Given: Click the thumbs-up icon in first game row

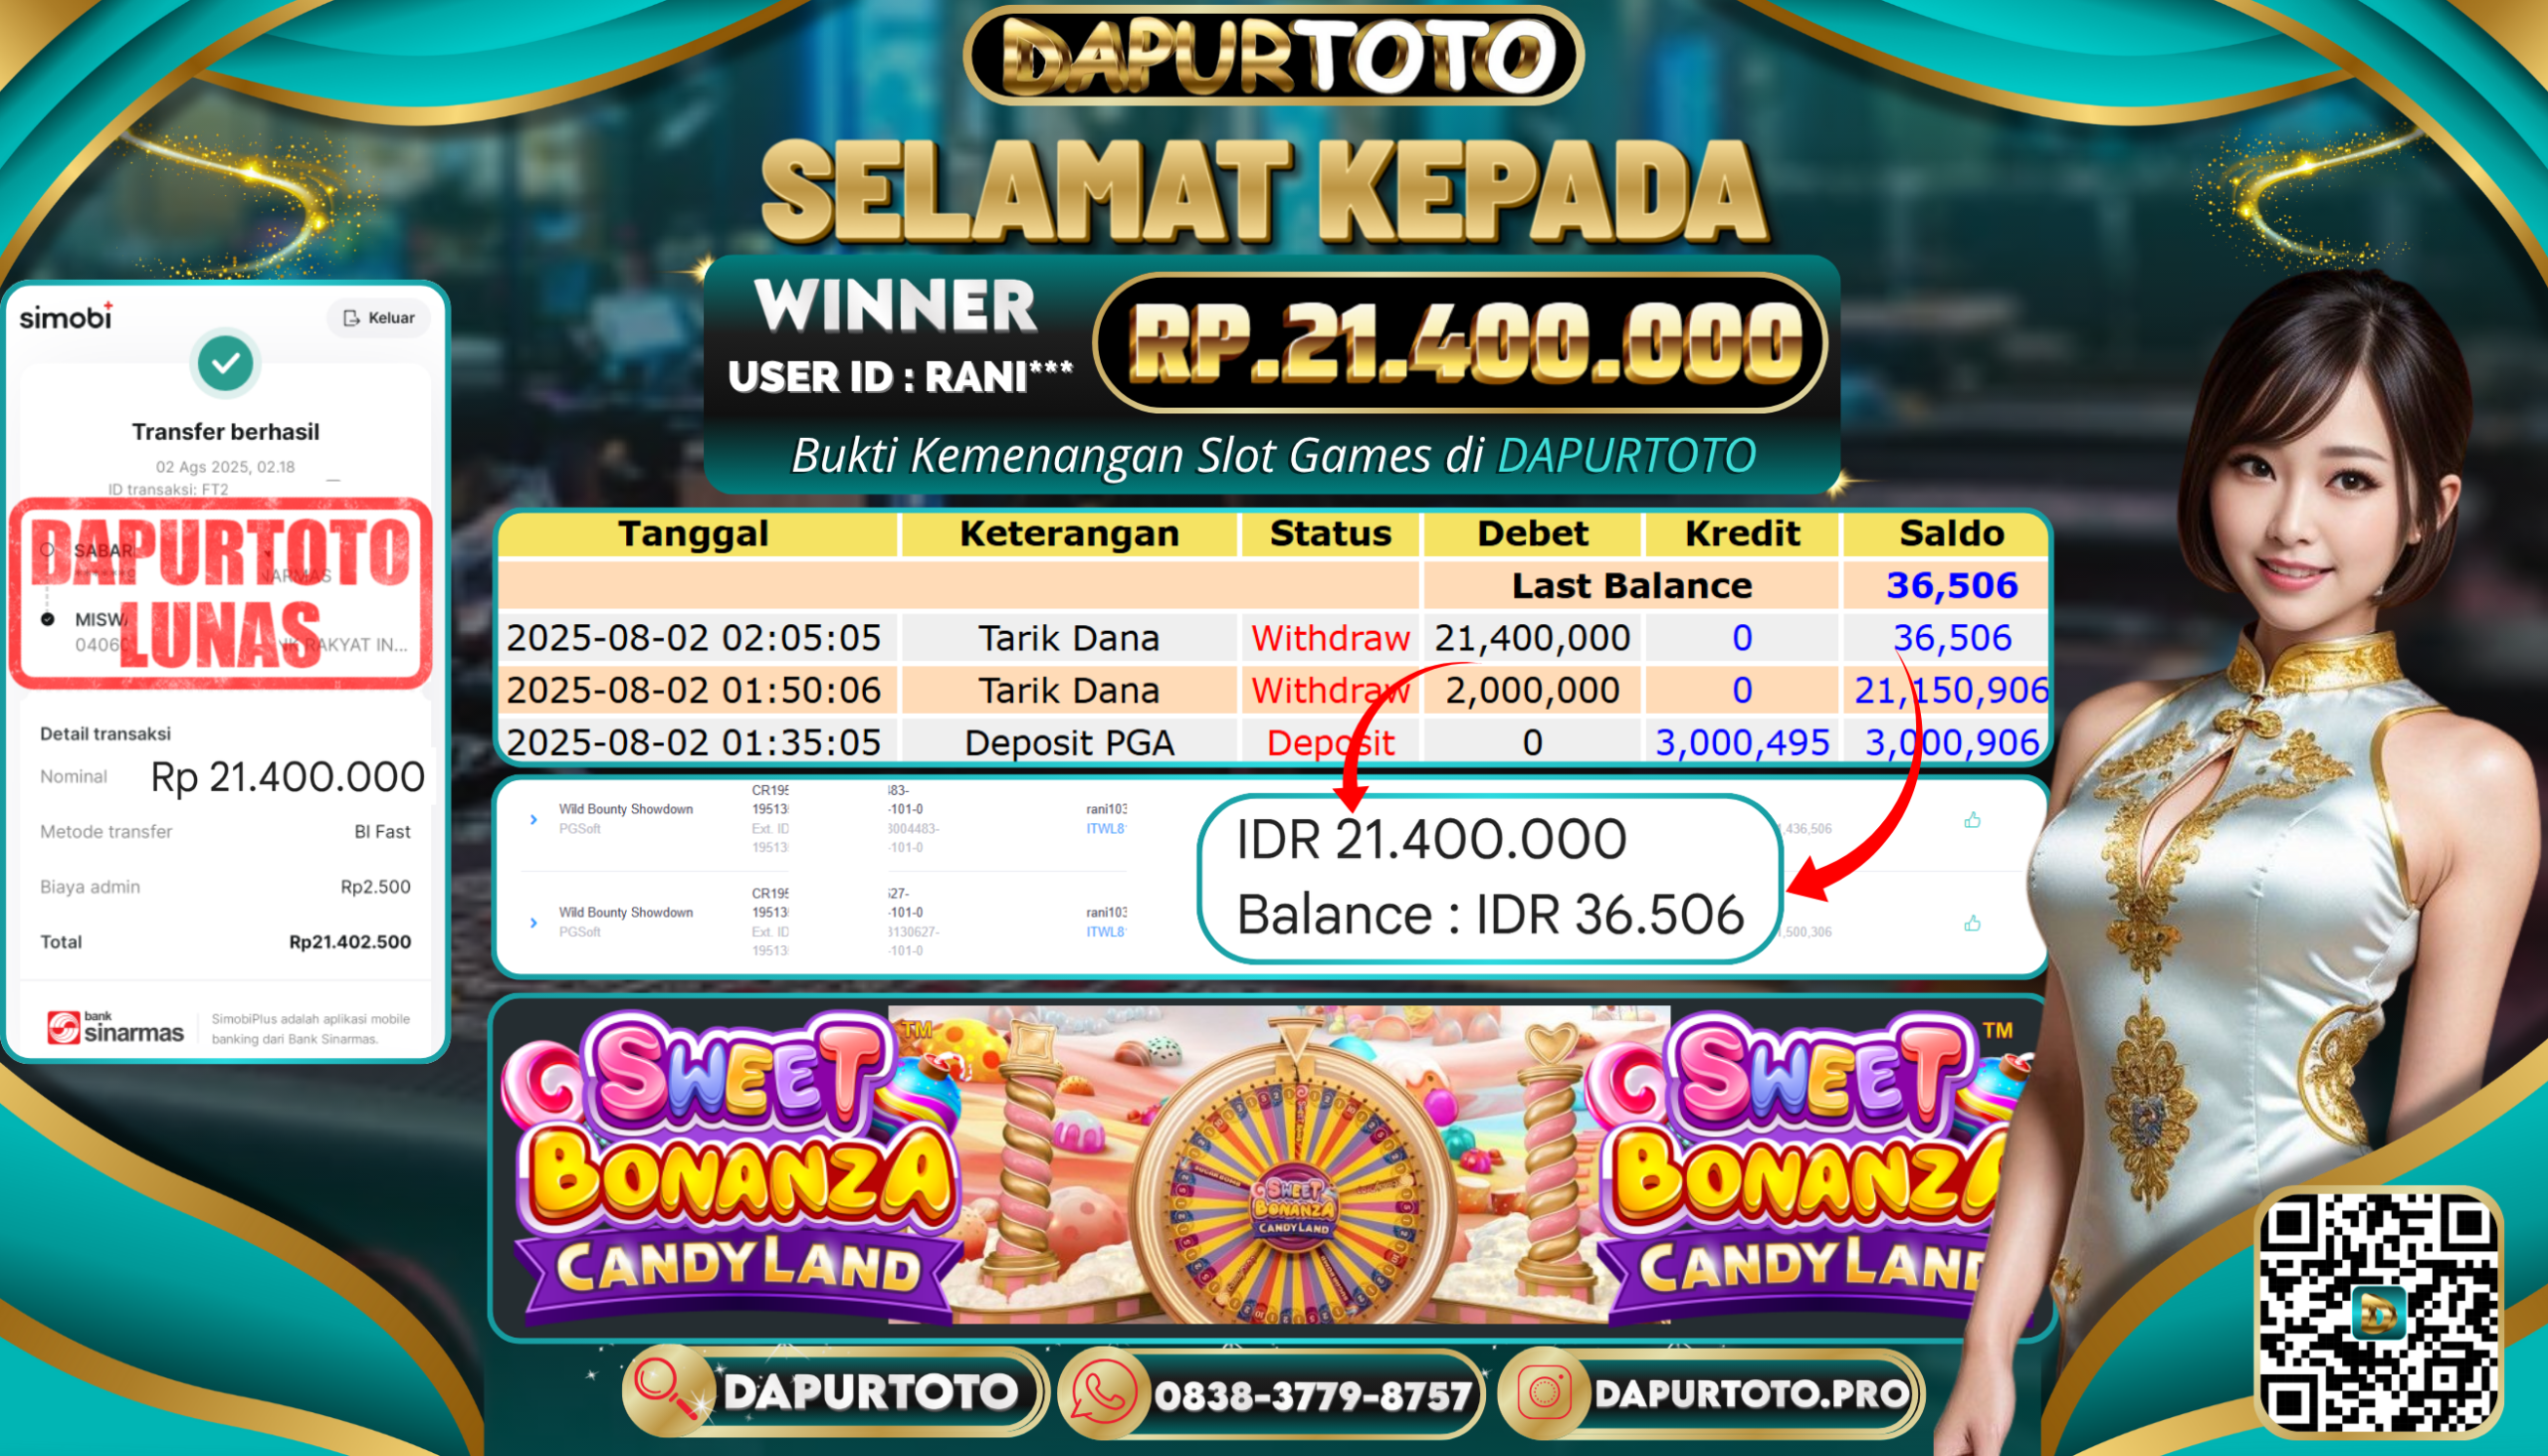Looking at the screenshot, I should (x=1972, y=820).
